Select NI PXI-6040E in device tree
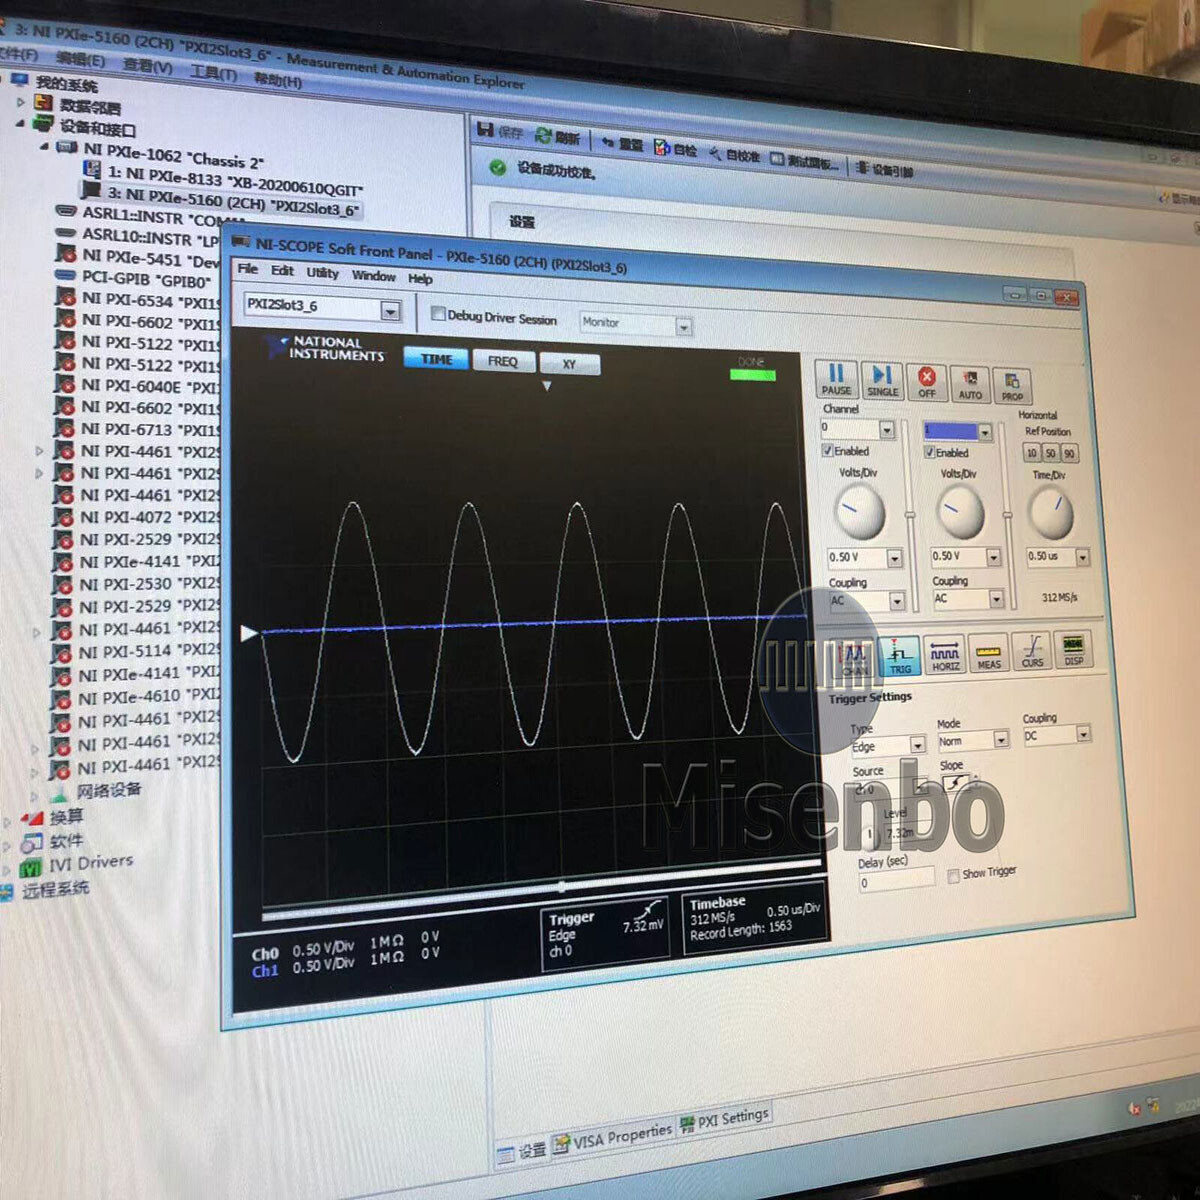Image resolution: width=1200 pixels, height=1200 pixels. click(x=137, y=386)
